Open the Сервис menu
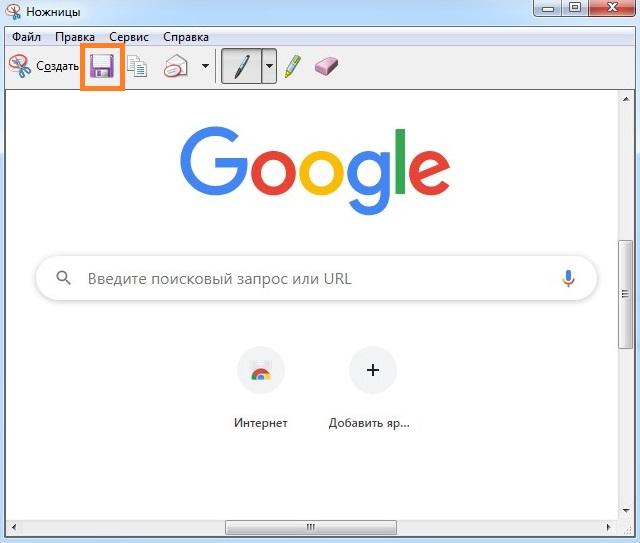640x543 pixels. click(129, 37)
